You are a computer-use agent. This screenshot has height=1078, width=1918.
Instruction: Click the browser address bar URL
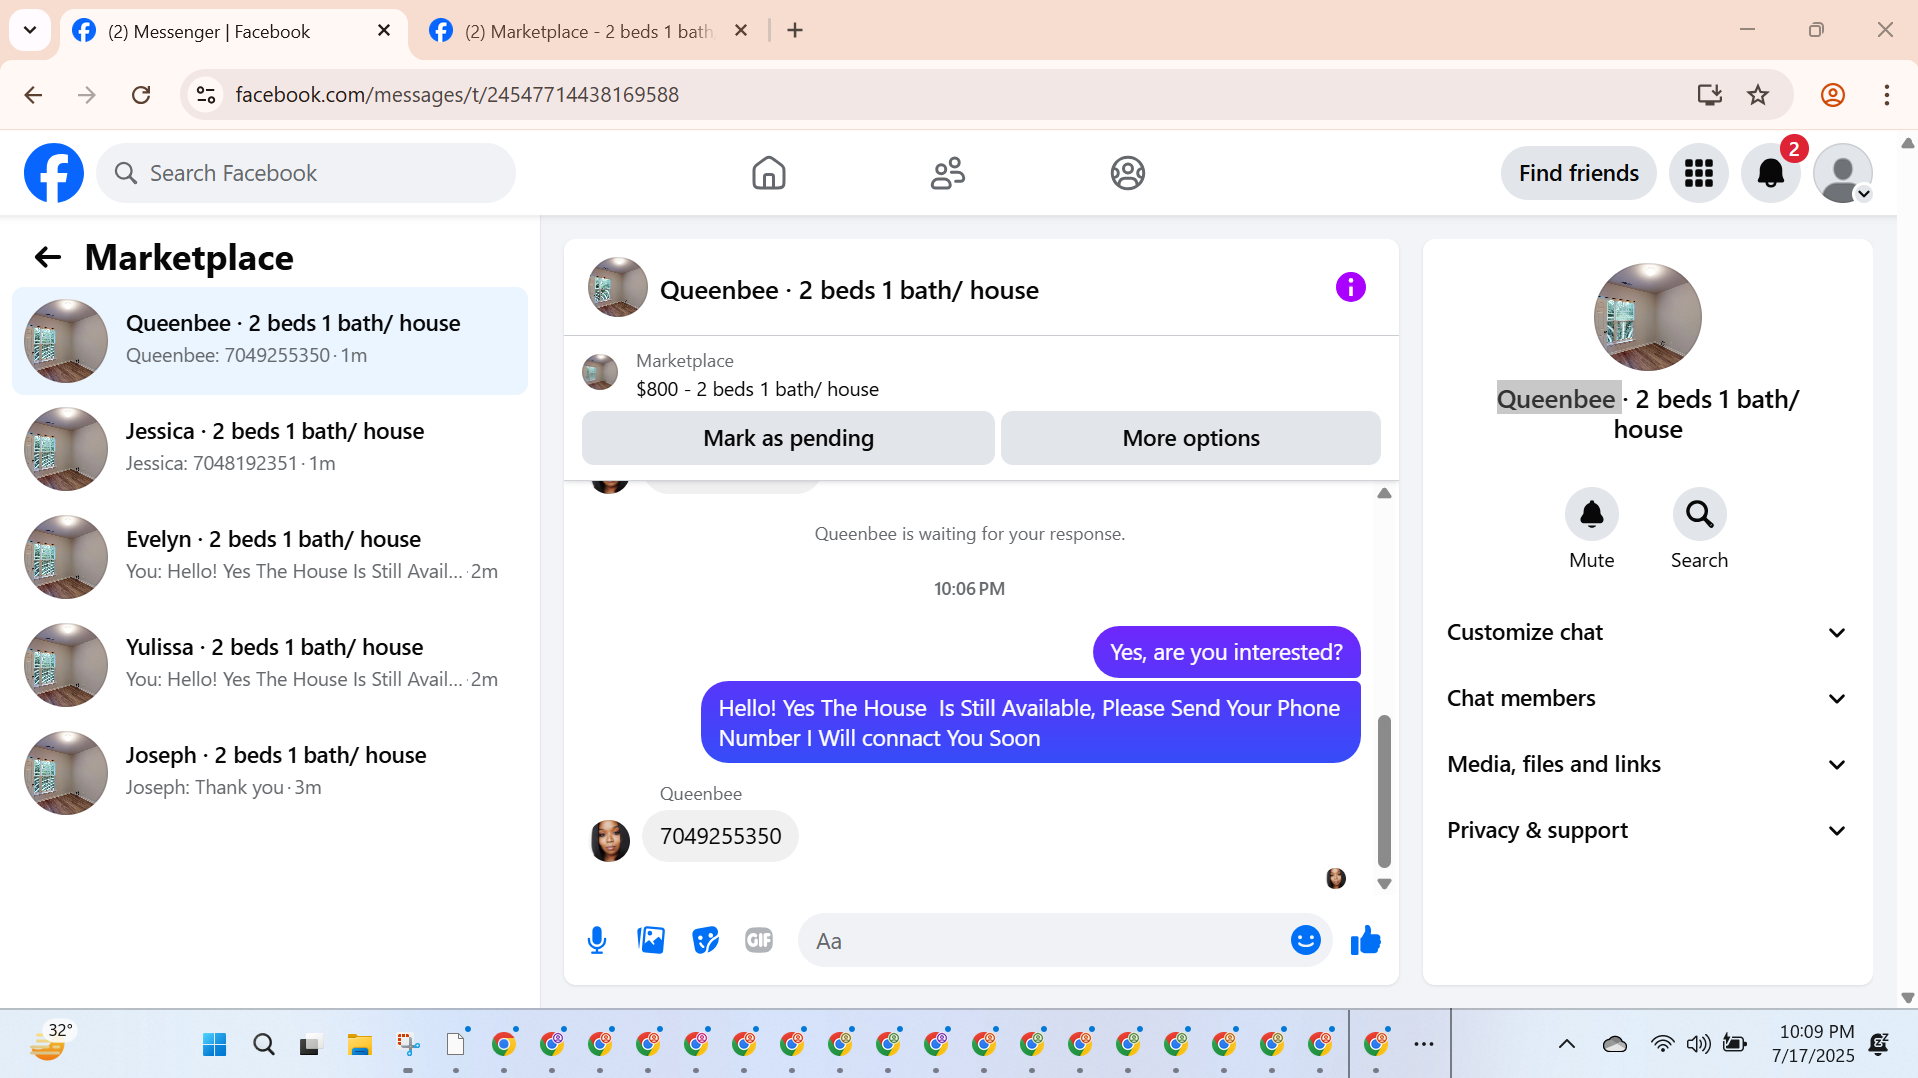click(457, 95)
